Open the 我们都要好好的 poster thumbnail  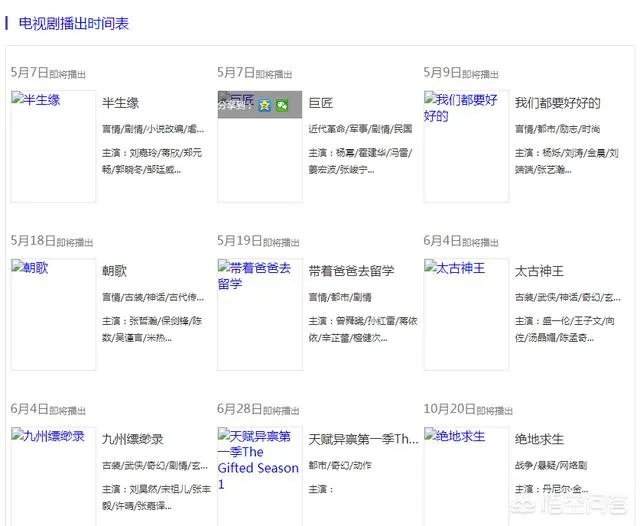point(466,146)
